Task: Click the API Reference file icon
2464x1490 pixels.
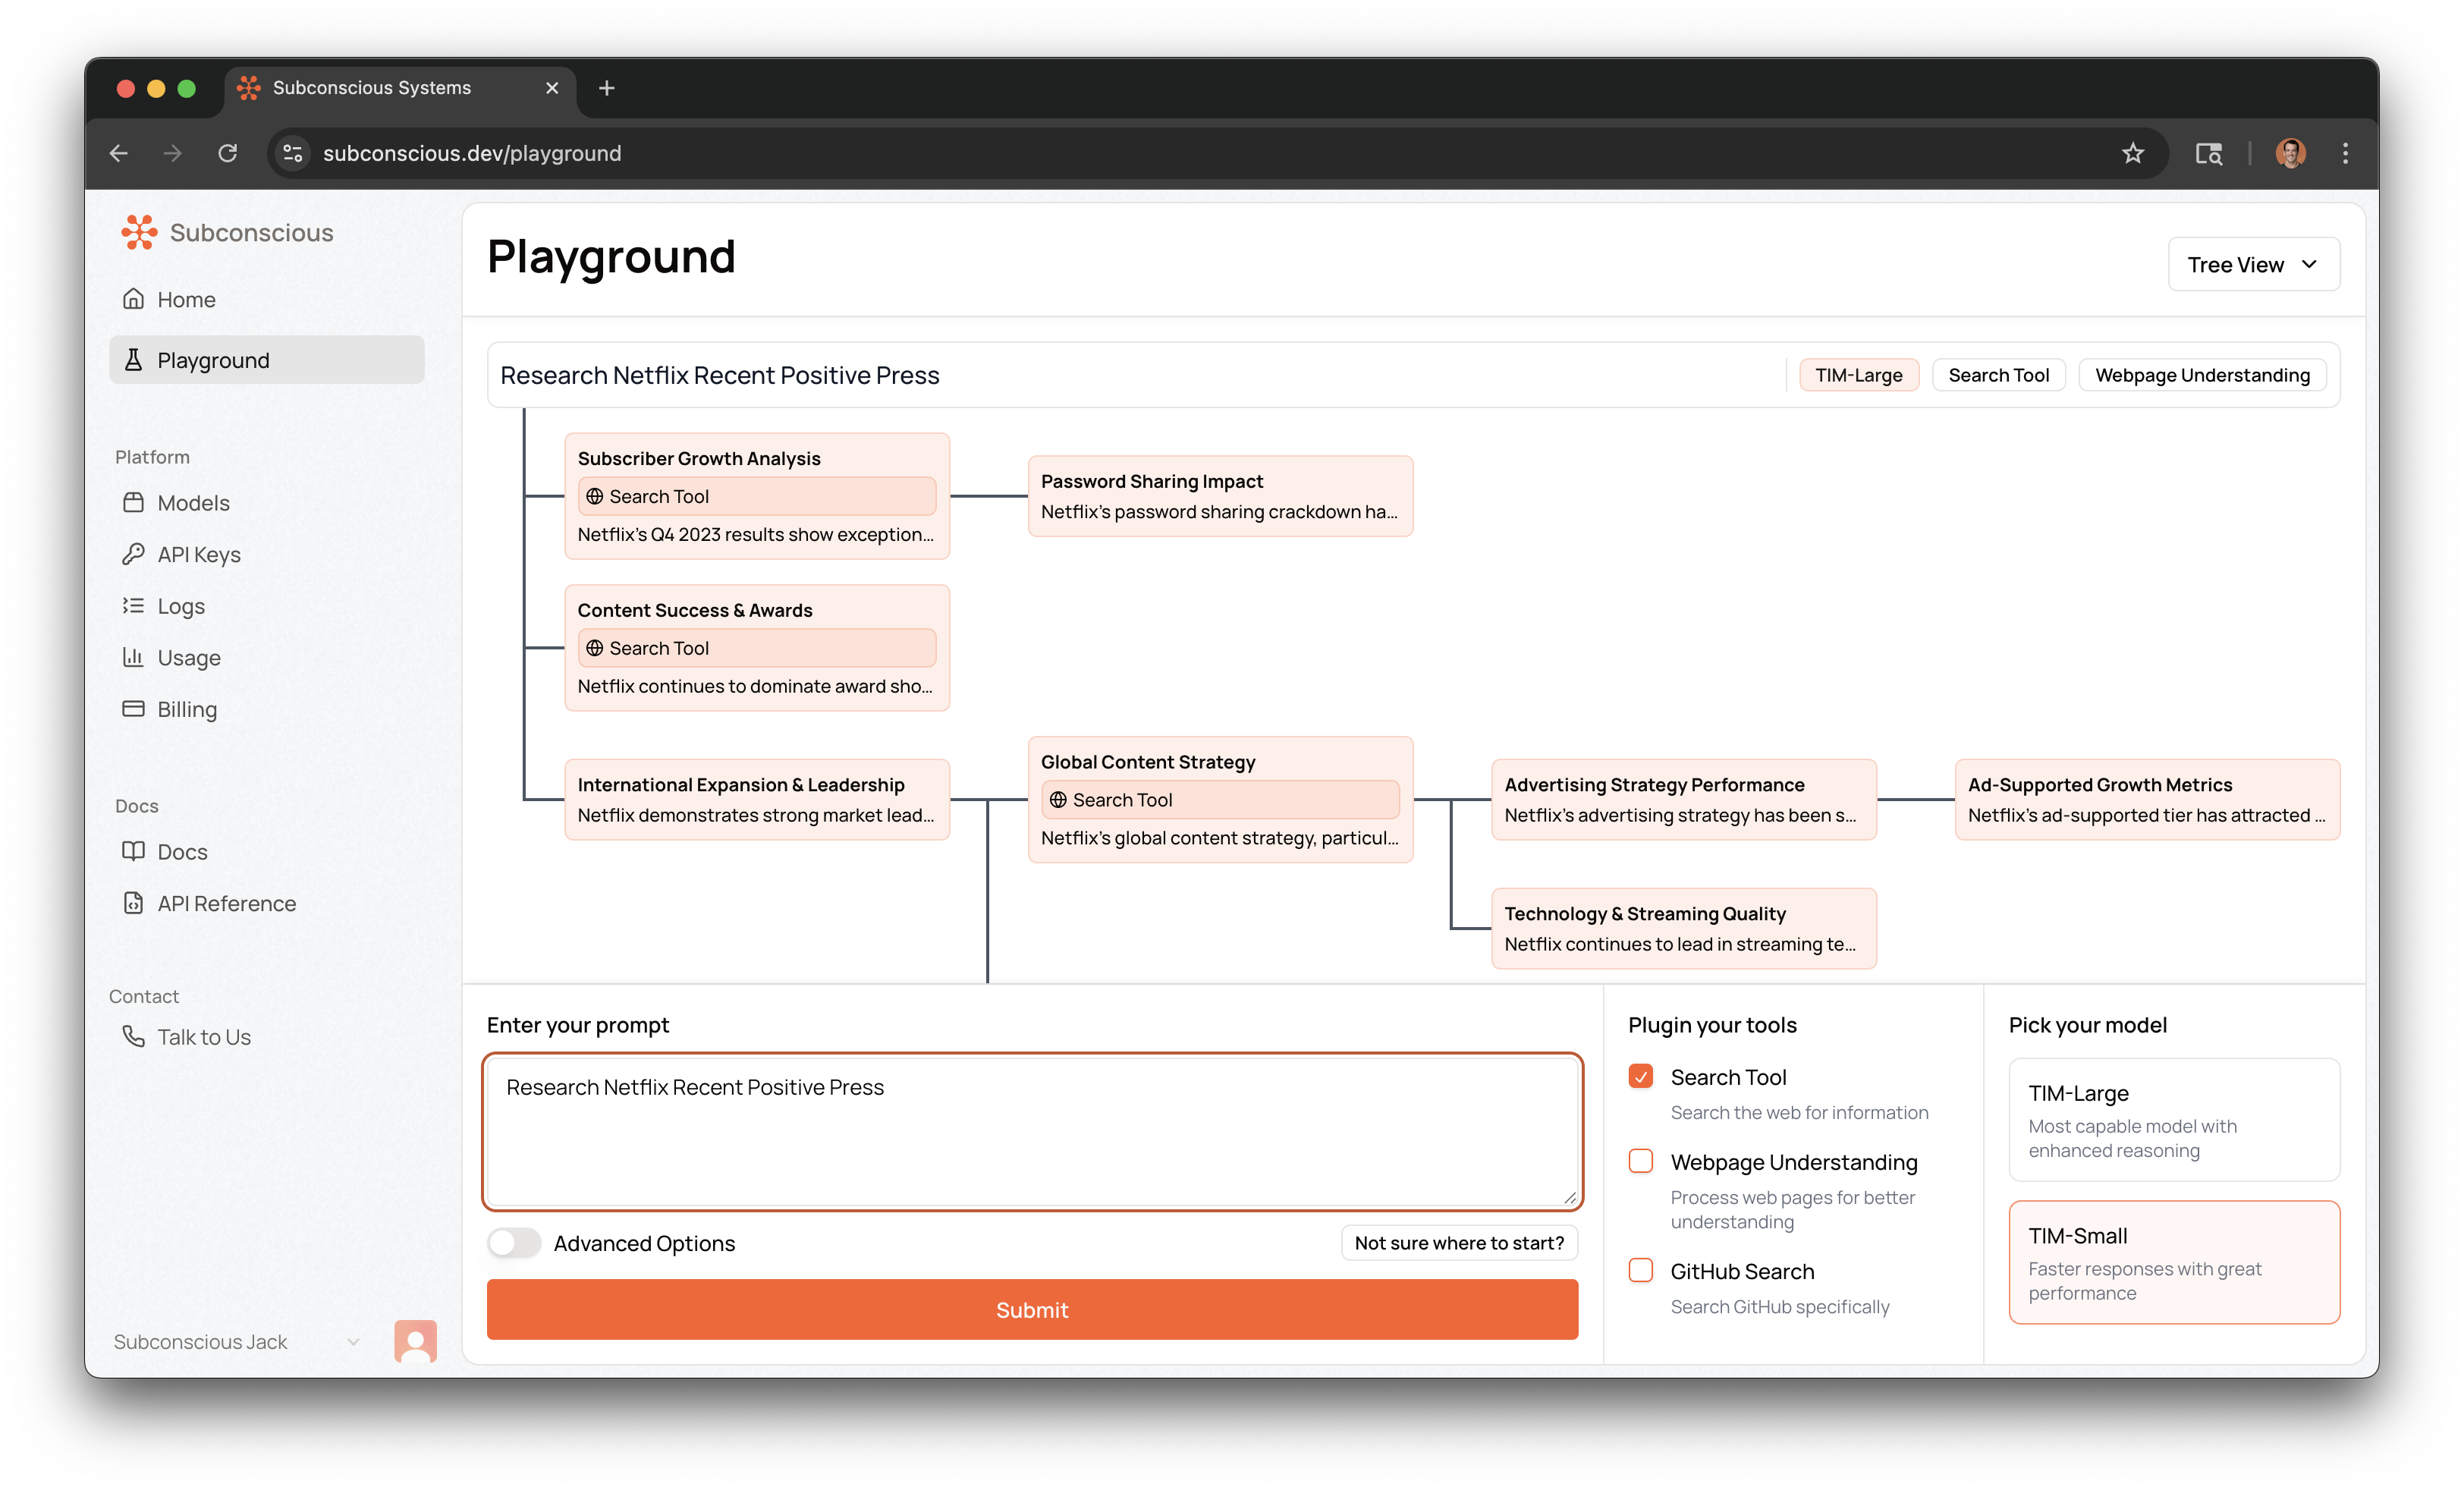Action: coord(133,903)
